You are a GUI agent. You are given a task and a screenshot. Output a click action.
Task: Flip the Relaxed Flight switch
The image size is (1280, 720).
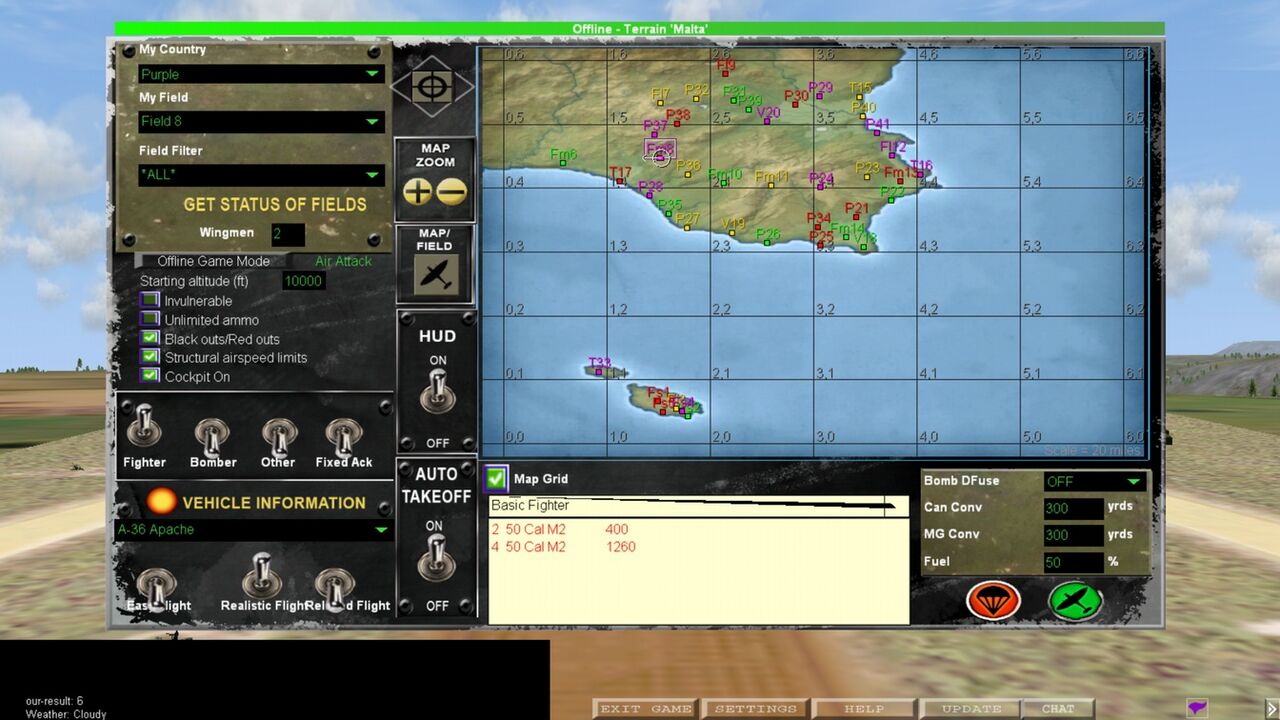[334, 588]
